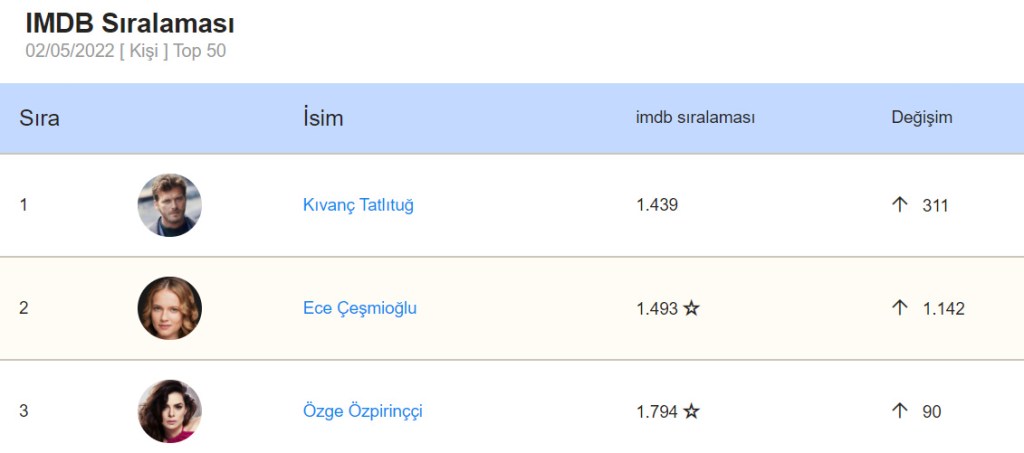Click the up arrow beside 1.142

point(899,308)
